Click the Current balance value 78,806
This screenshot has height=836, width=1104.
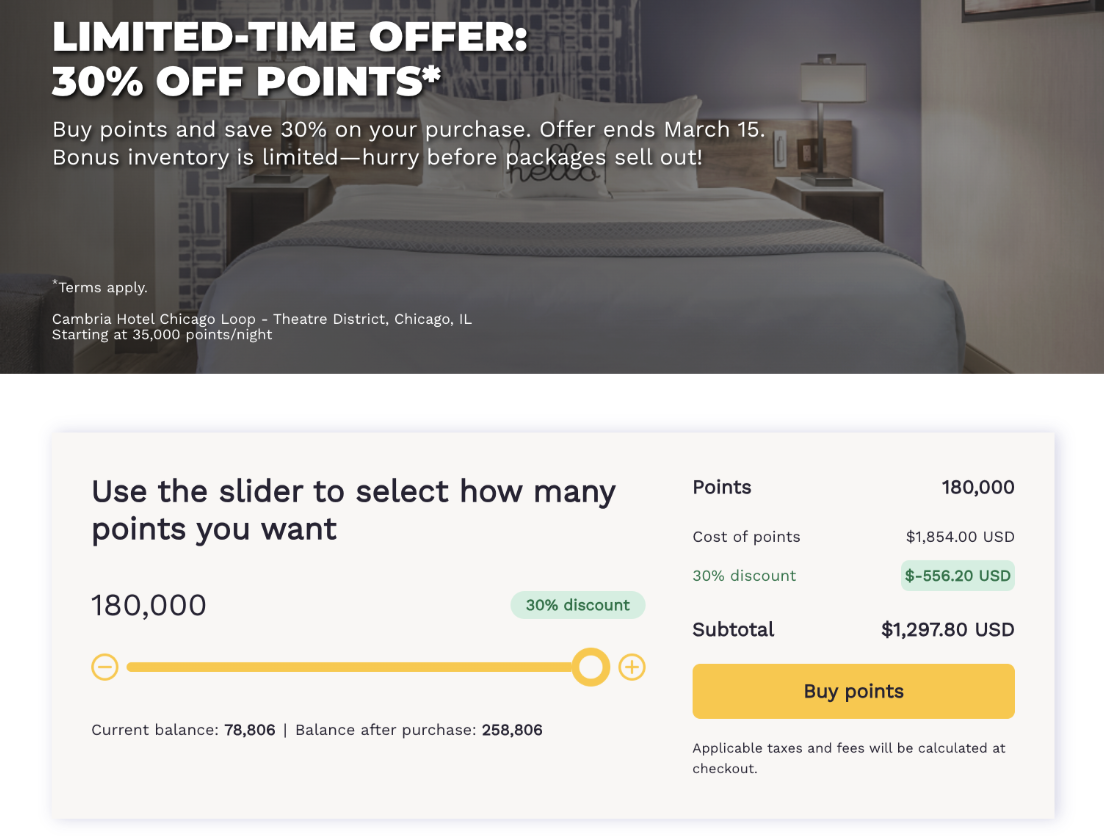pyautogui.click(x=250, y=730)
